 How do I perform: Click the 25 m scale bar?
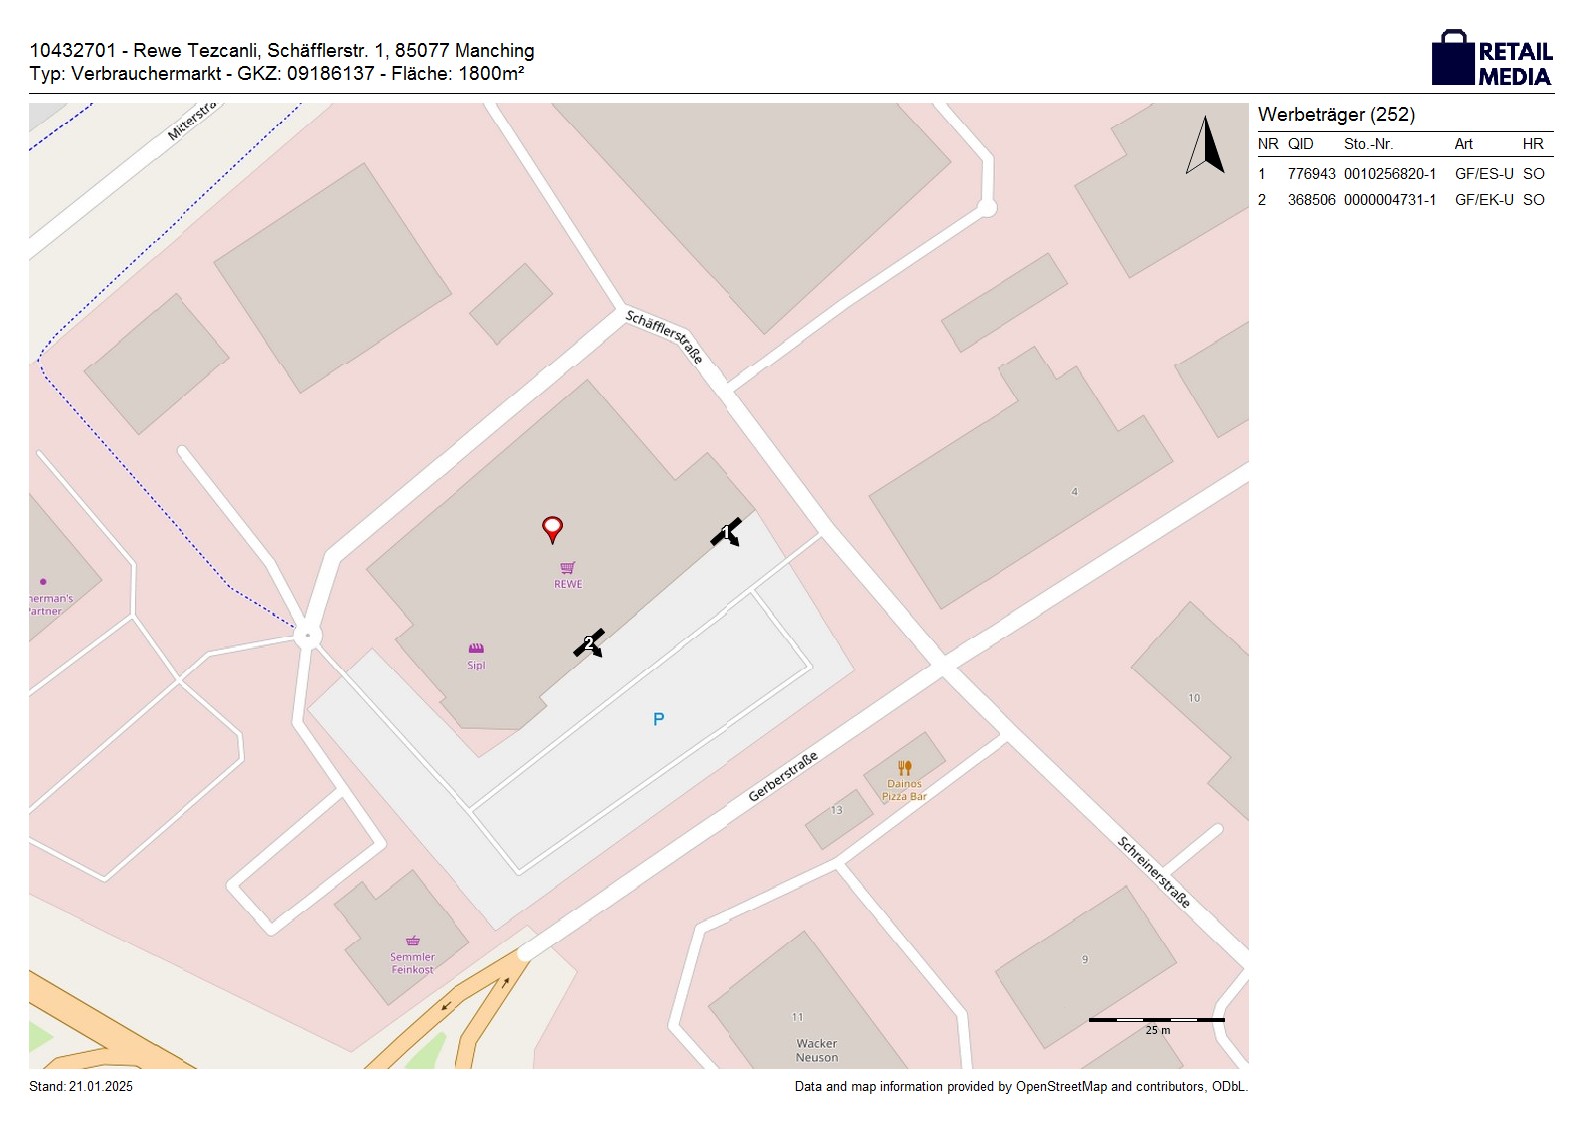point(1156,1020)
